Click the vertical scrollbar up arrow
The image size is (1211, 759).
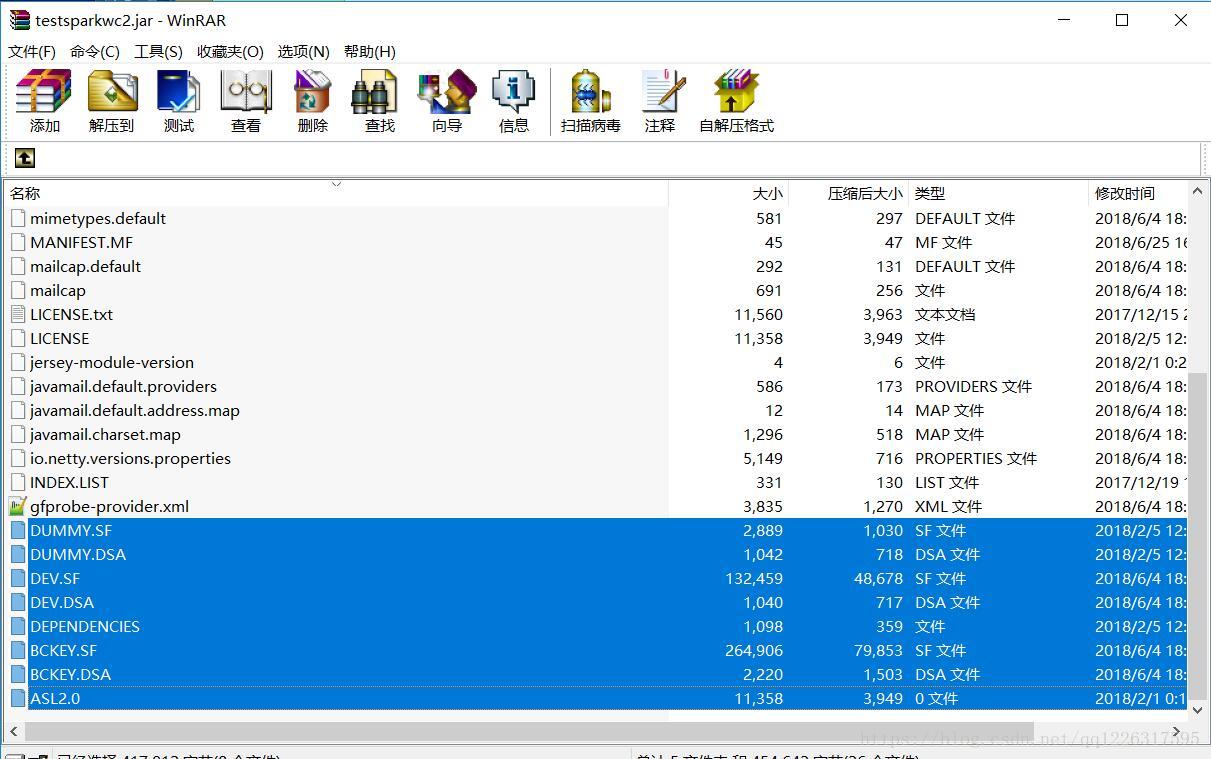(1198, 191)
